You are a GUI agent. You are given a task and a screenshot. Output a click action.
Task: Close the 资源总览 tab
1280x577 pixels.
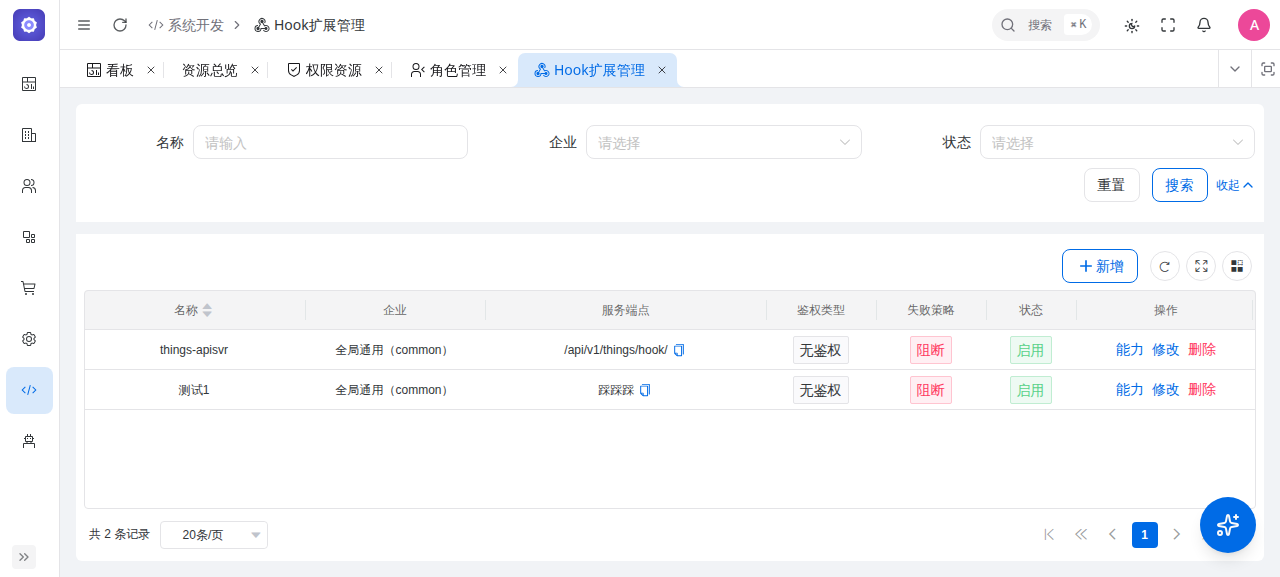click(x=255, y=70)
